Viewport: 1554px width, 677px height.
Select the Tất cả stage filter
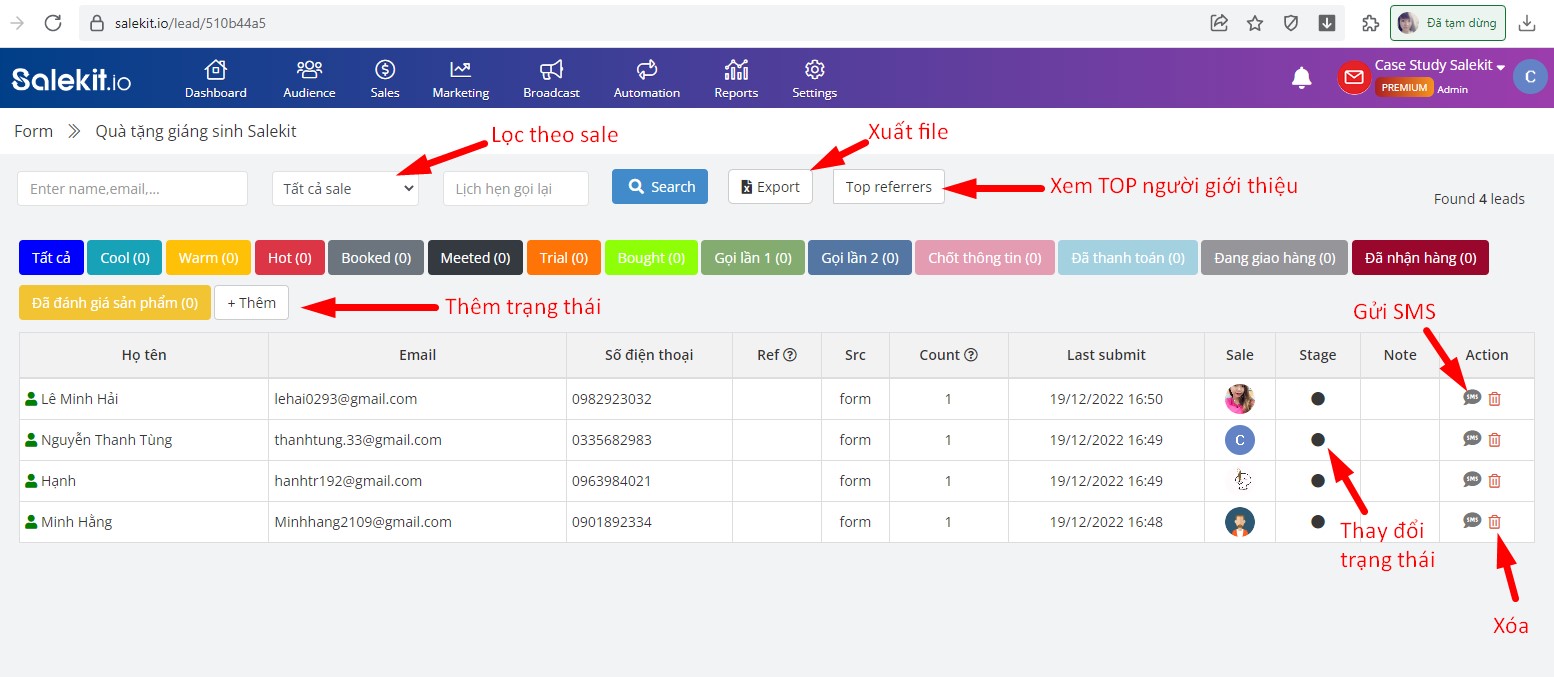pyautogui.click(x=51, y=258)
